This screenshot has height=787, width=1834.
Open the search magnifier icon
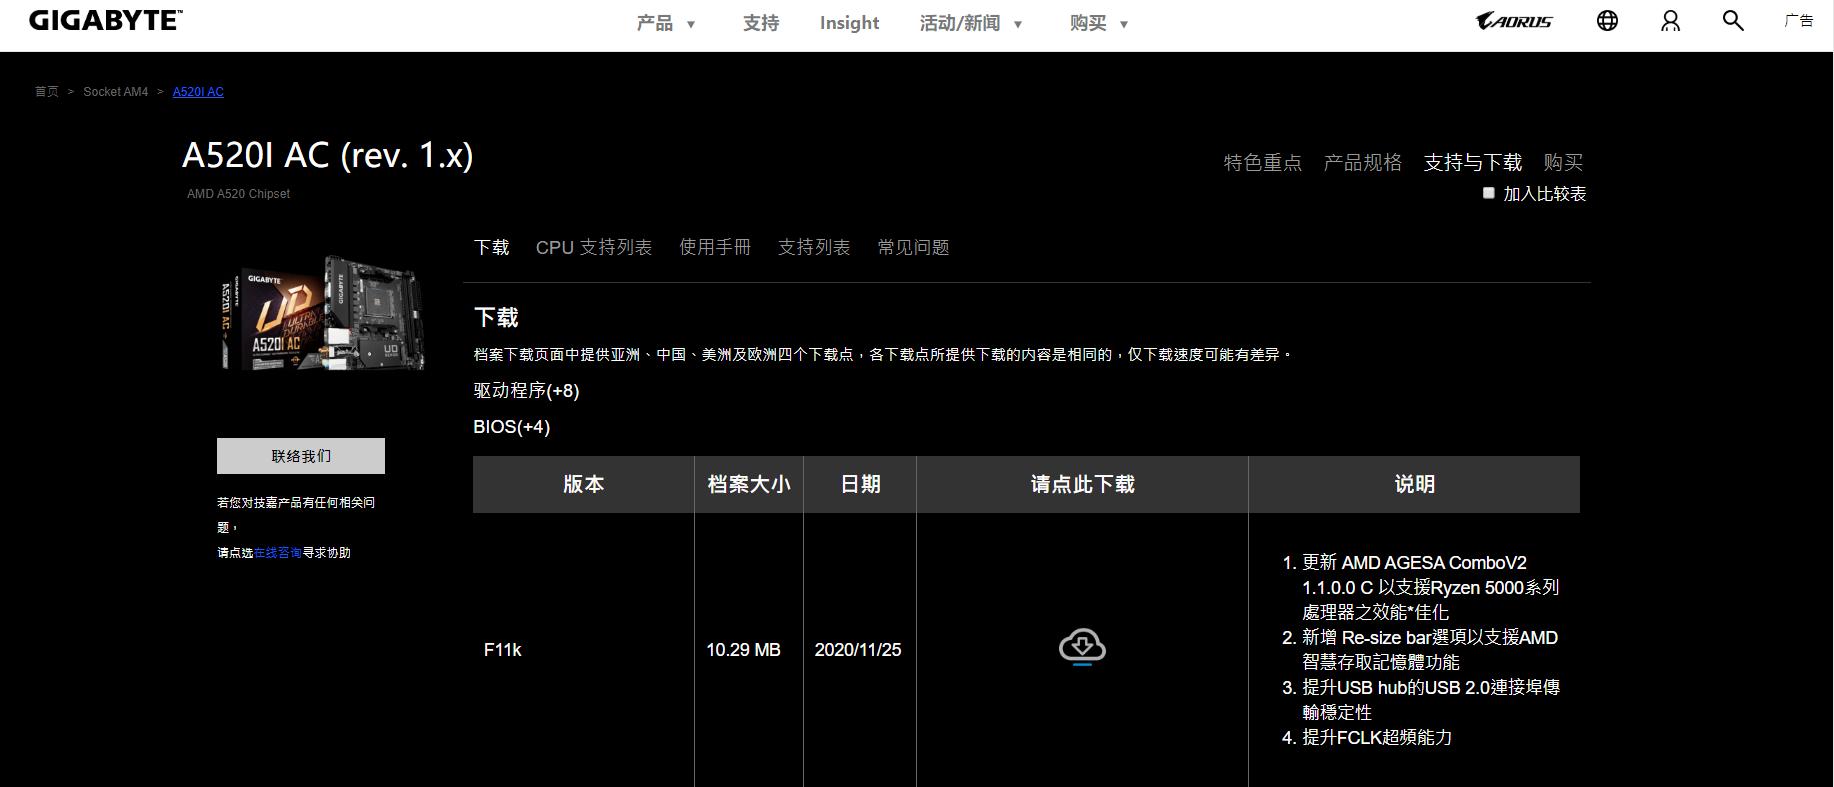[x=1733, y=21]
